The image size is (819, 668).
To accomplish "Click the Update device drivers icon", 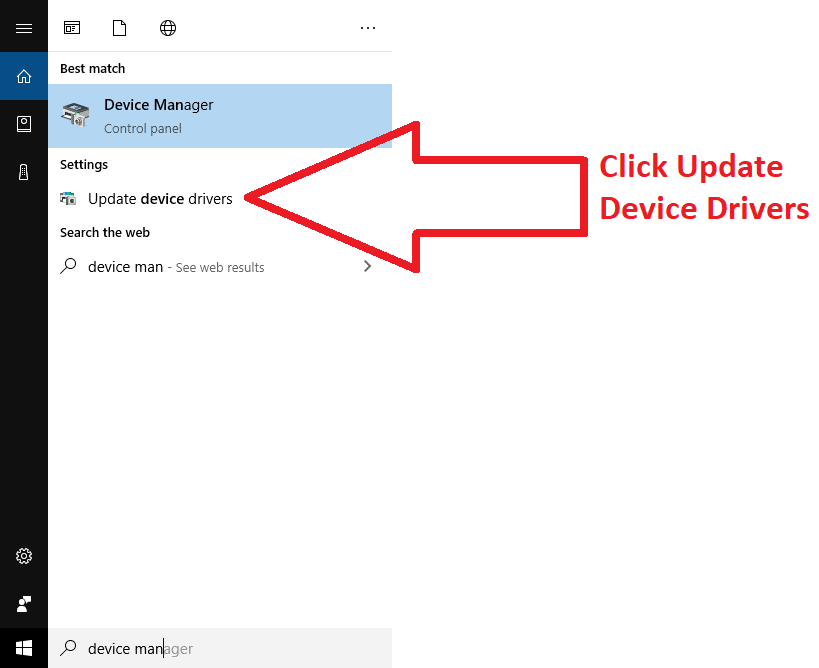I will [x=68, y=199].
